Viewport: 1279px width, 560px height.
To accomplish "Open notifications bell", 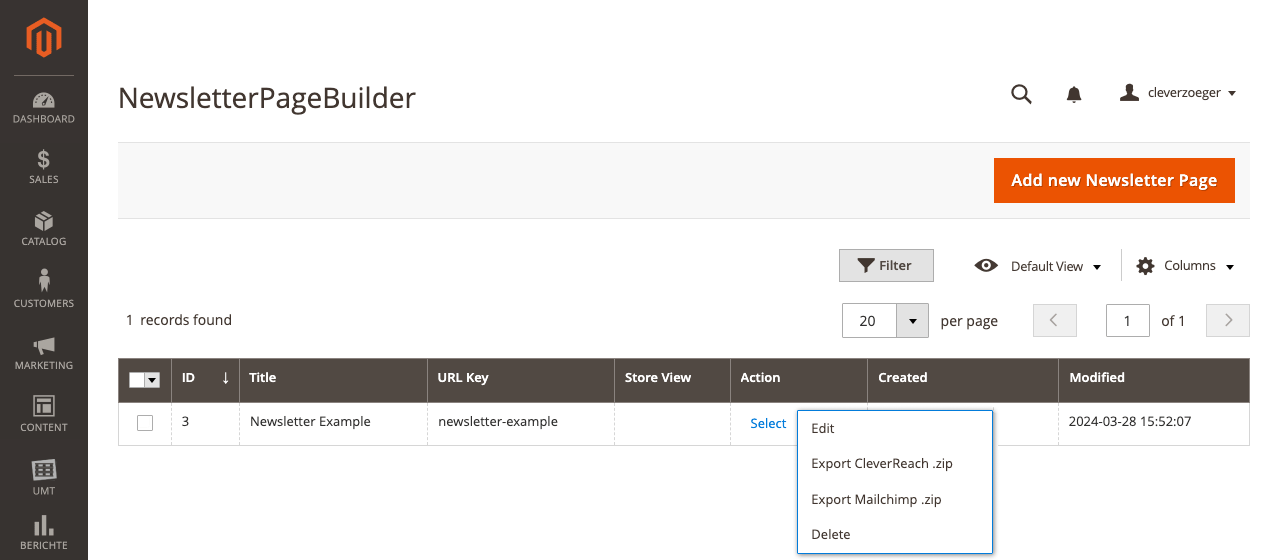I will [x=1074, y=94].
